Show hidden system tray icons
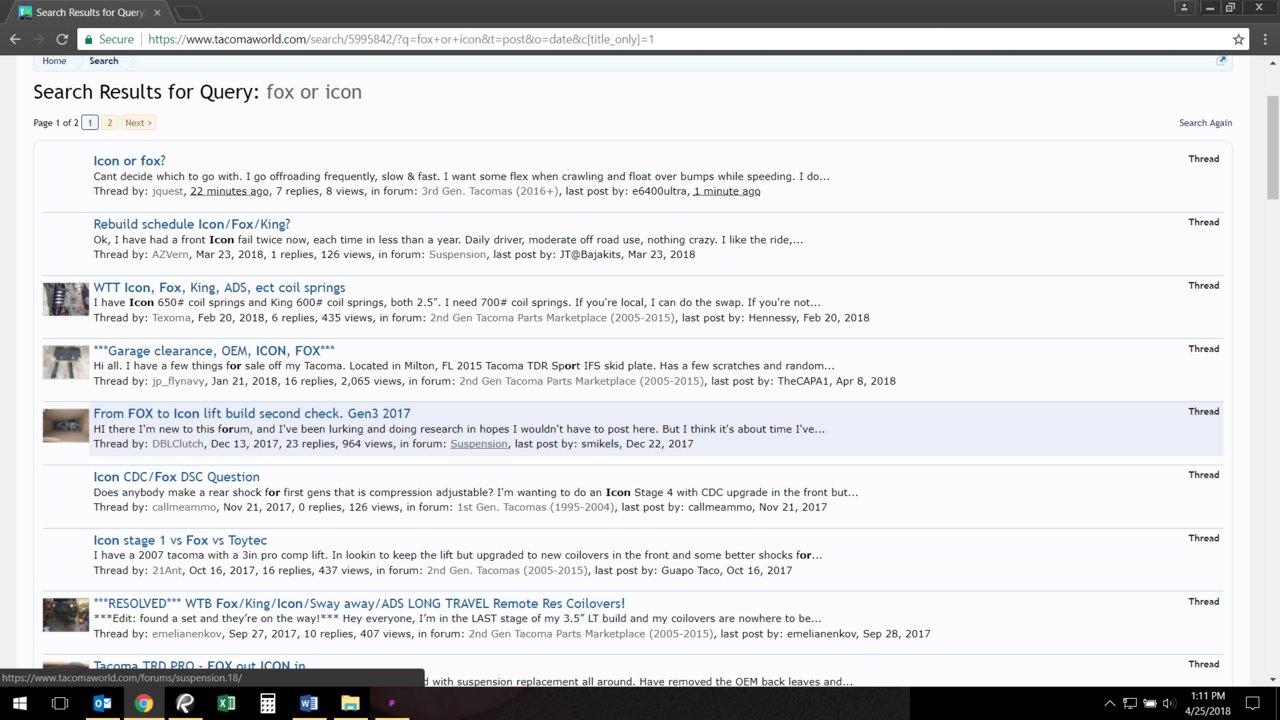Viewport: 1280px width, 720px height. tap(1109, 703)
